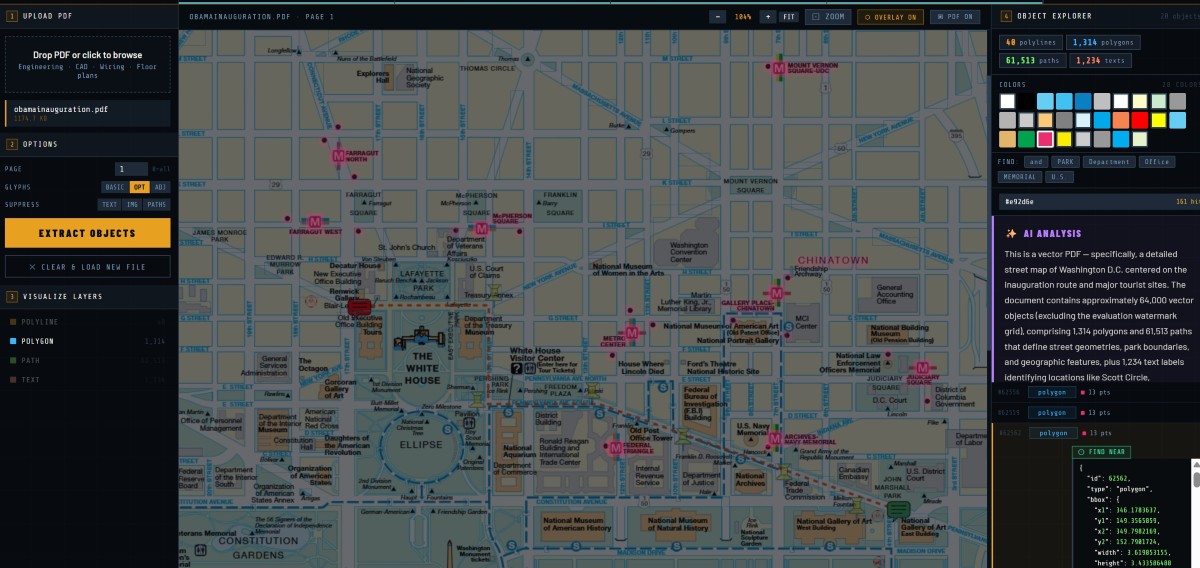Click the PARK find keyword chip

[1065, 161]
